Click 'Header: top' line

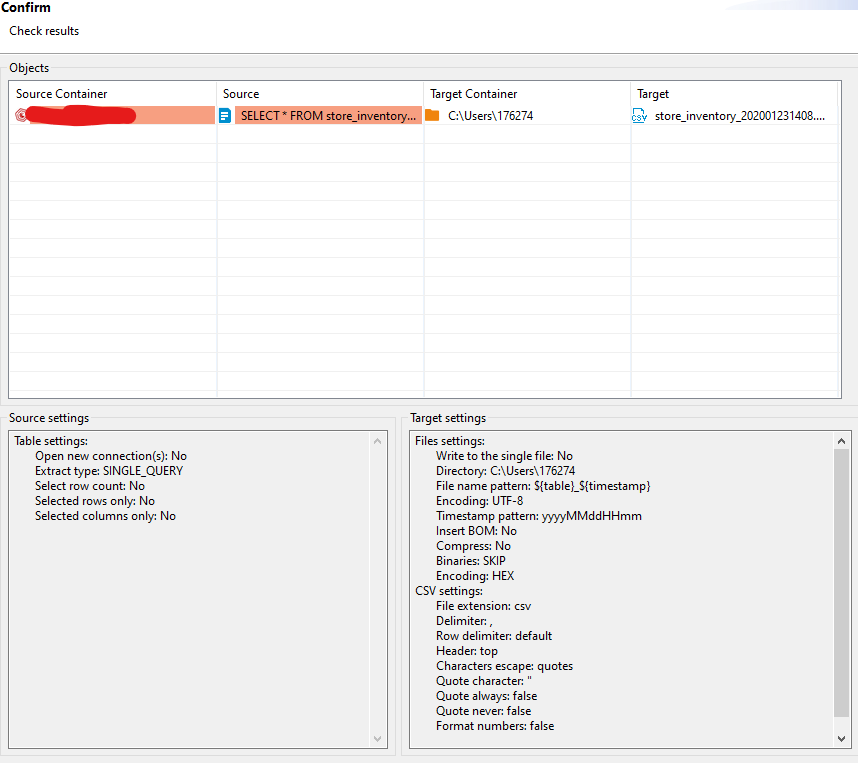[x=467, y=651]
